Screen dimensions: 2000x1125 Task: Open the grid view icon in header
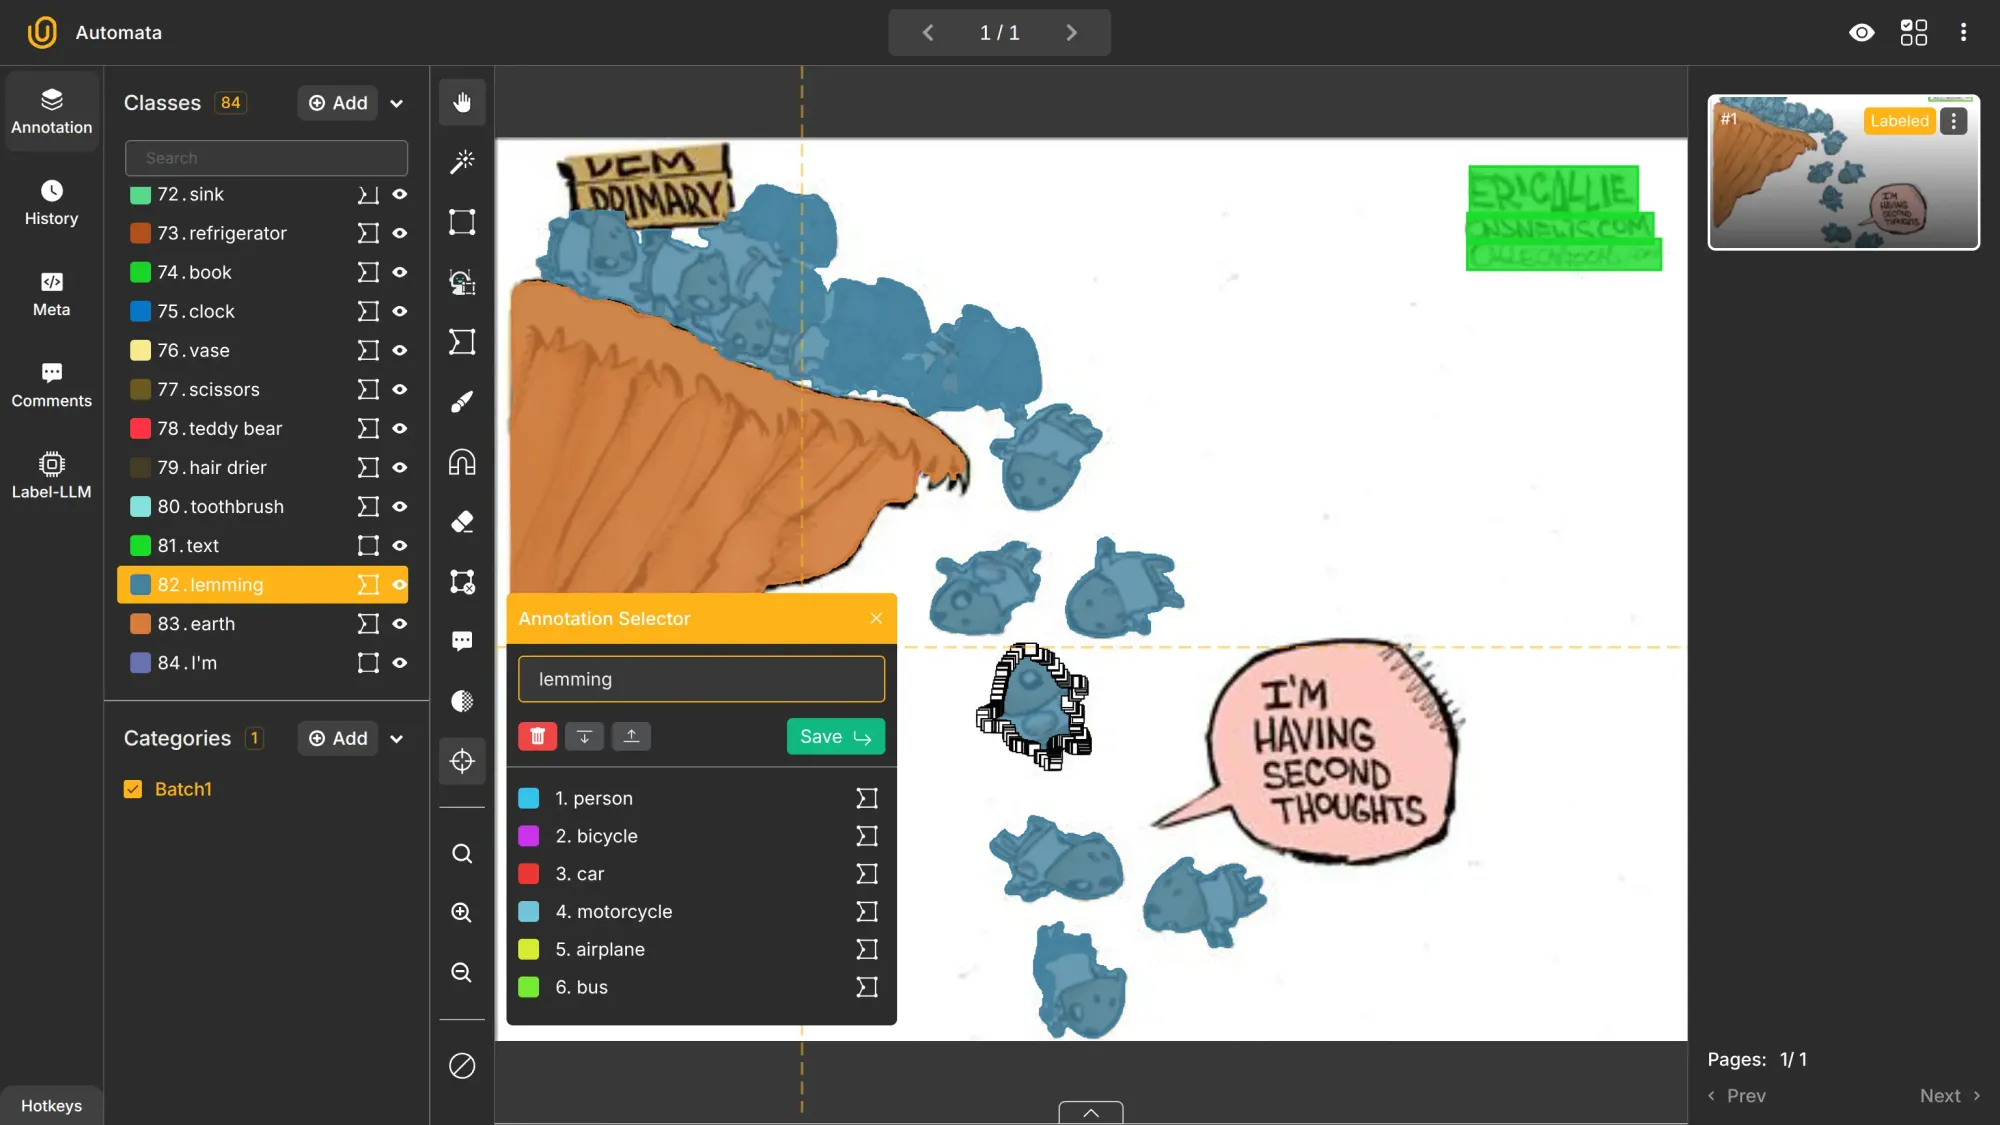pyautogui.click(x=1914, y=33)
